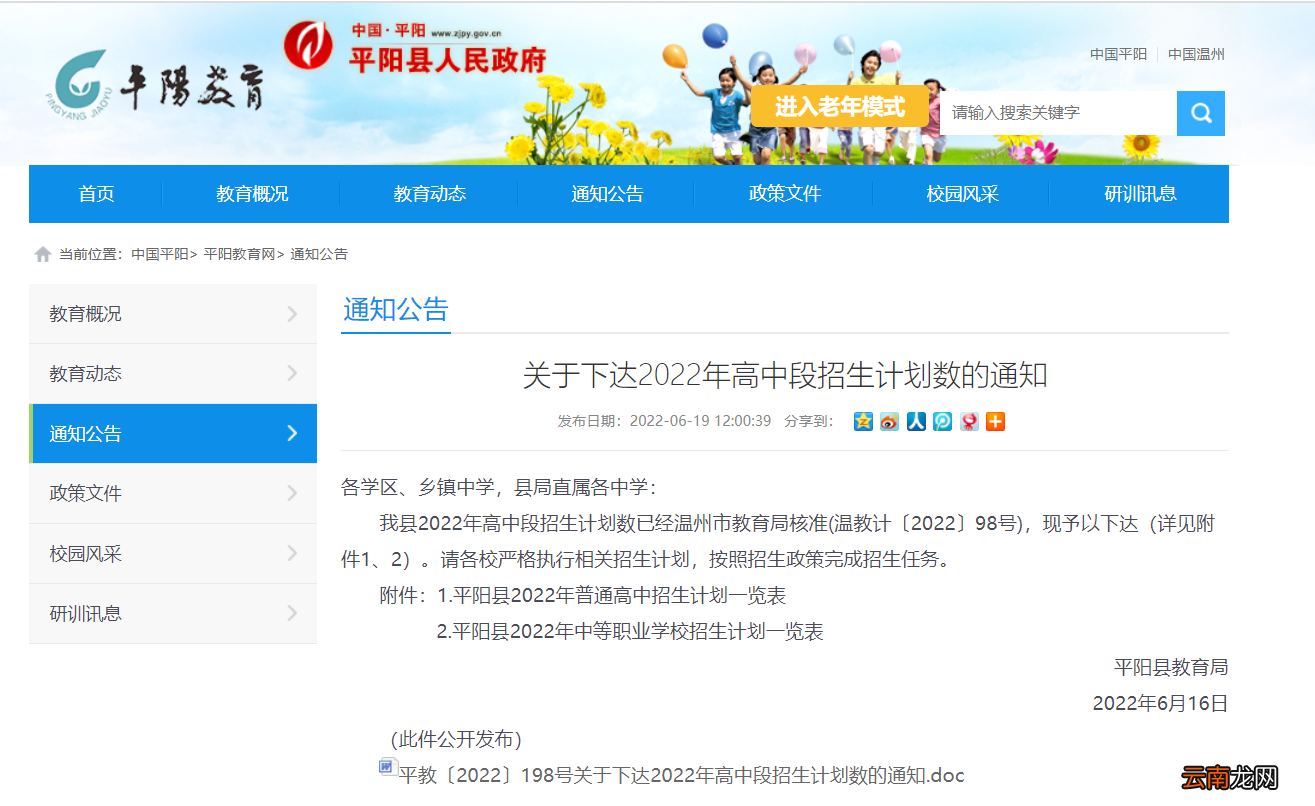Expand the 政策文件 sidebar entry

click(173, 493)
